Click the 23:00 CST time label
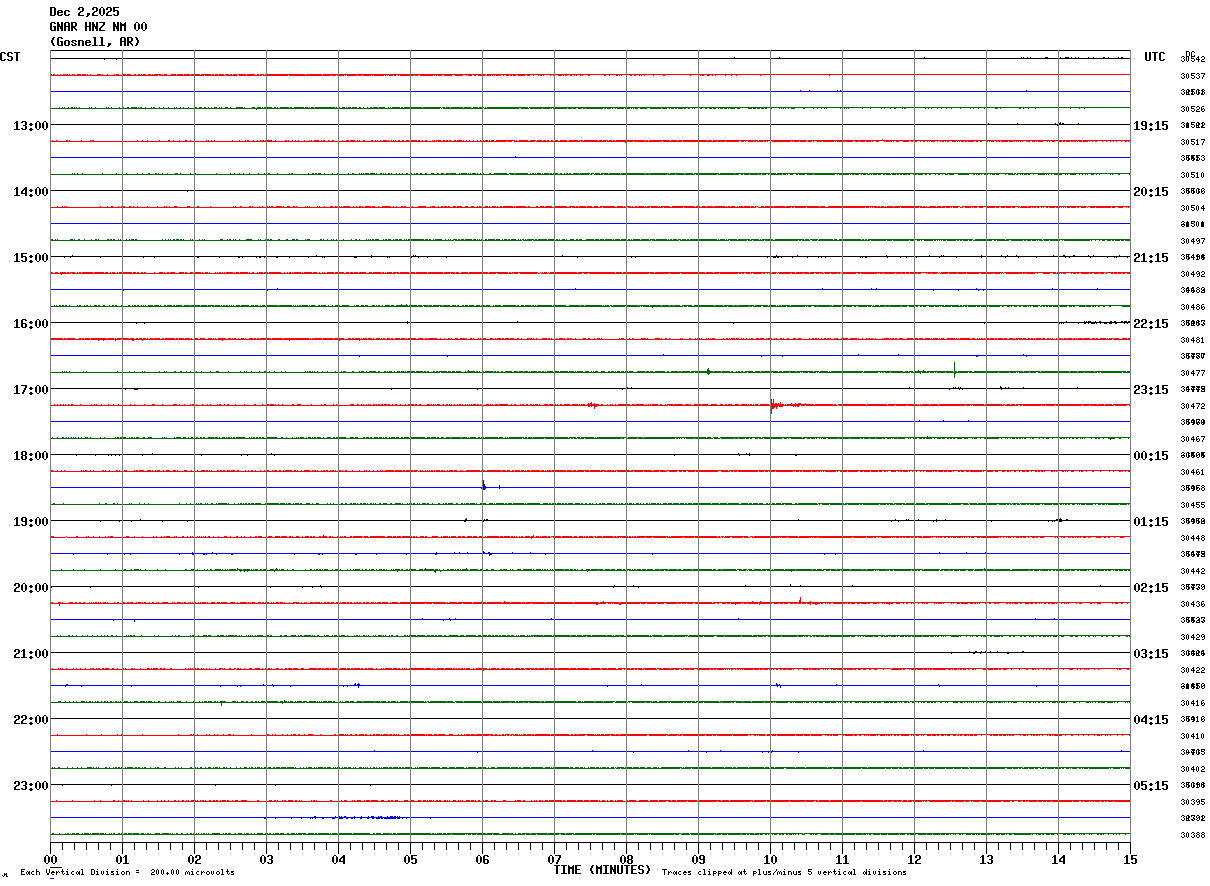Viewport: 1210px width, 886px height. pyautogui.click(x=30, y=786)
